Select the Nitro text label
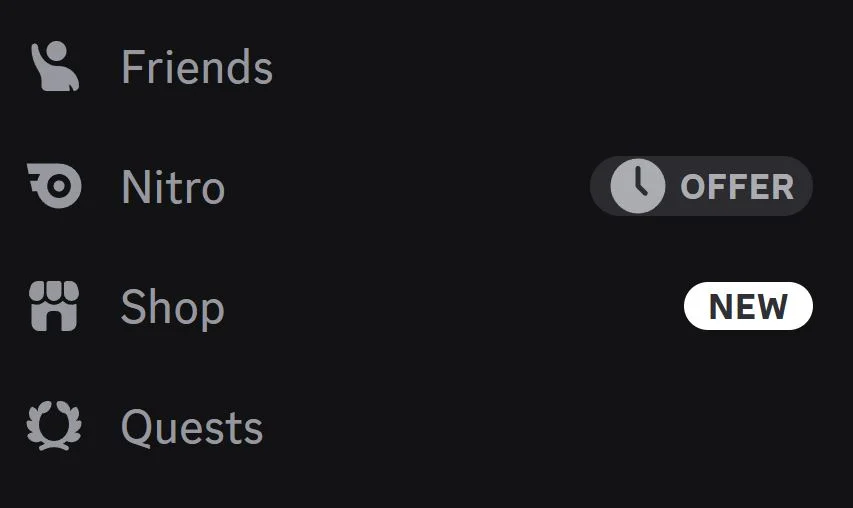This screenshot has width=853, height=508. click(x=172, y=188)
